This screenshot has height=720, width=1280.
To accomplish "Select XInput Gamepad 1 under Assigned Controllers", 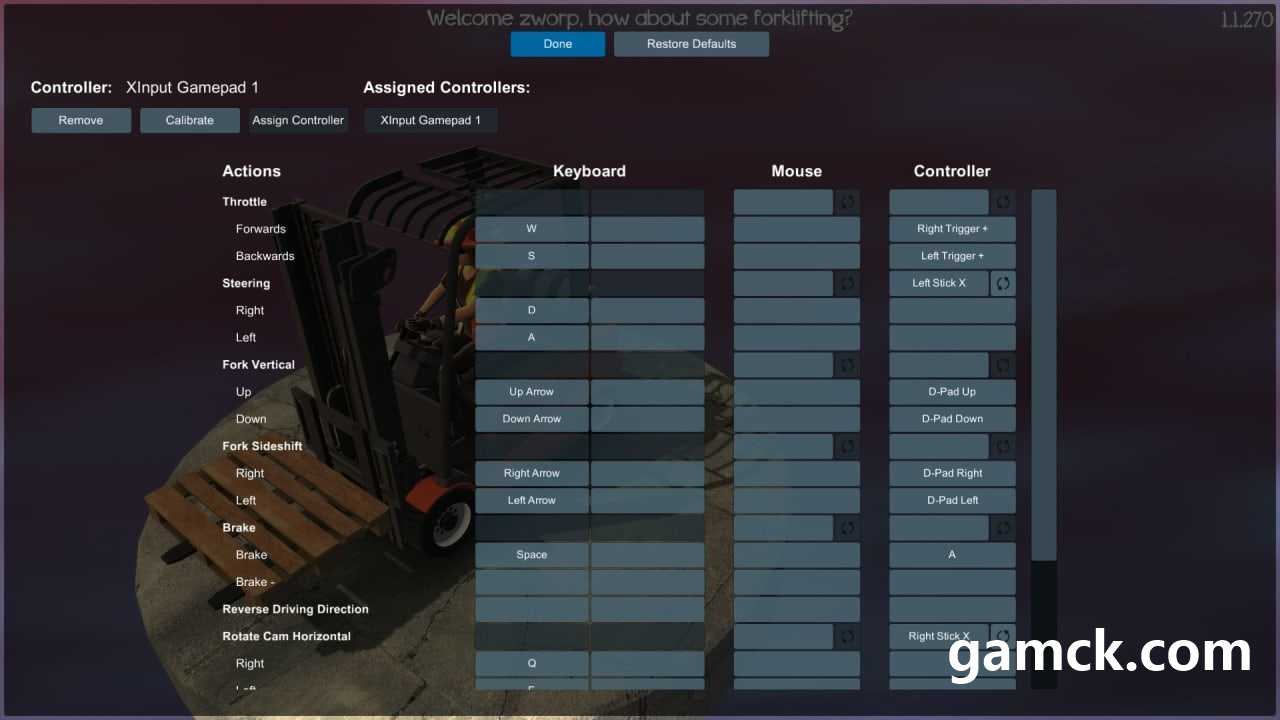I will coord(431,120).
